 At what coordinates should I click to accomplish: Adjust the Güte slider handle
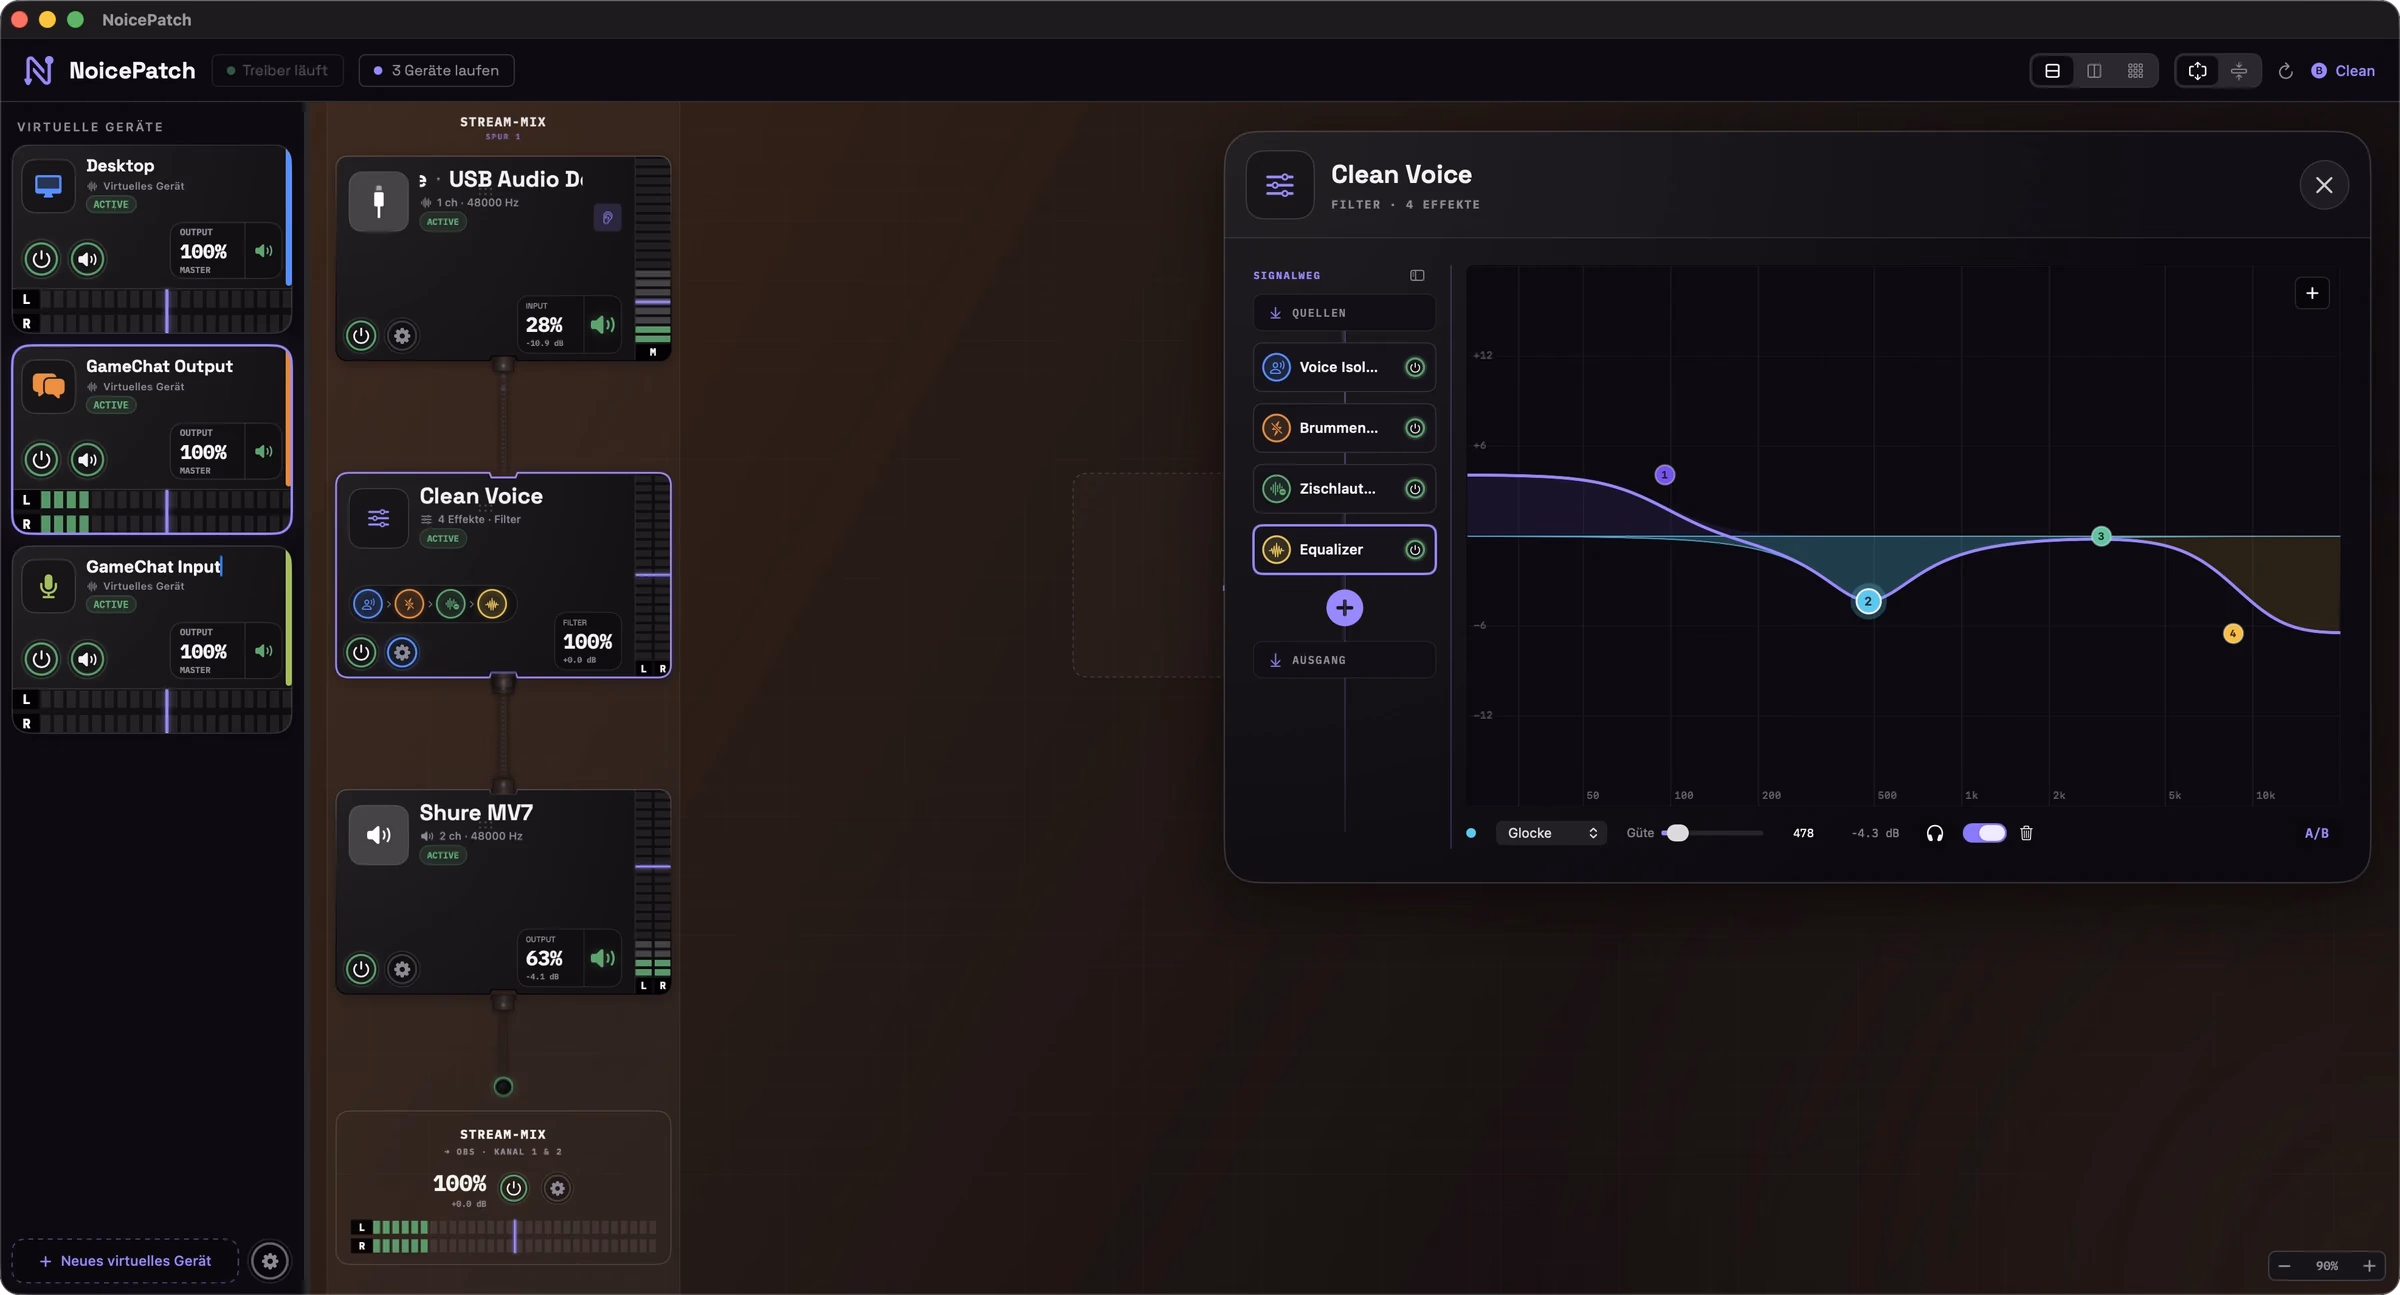[x=1678, y=833]
